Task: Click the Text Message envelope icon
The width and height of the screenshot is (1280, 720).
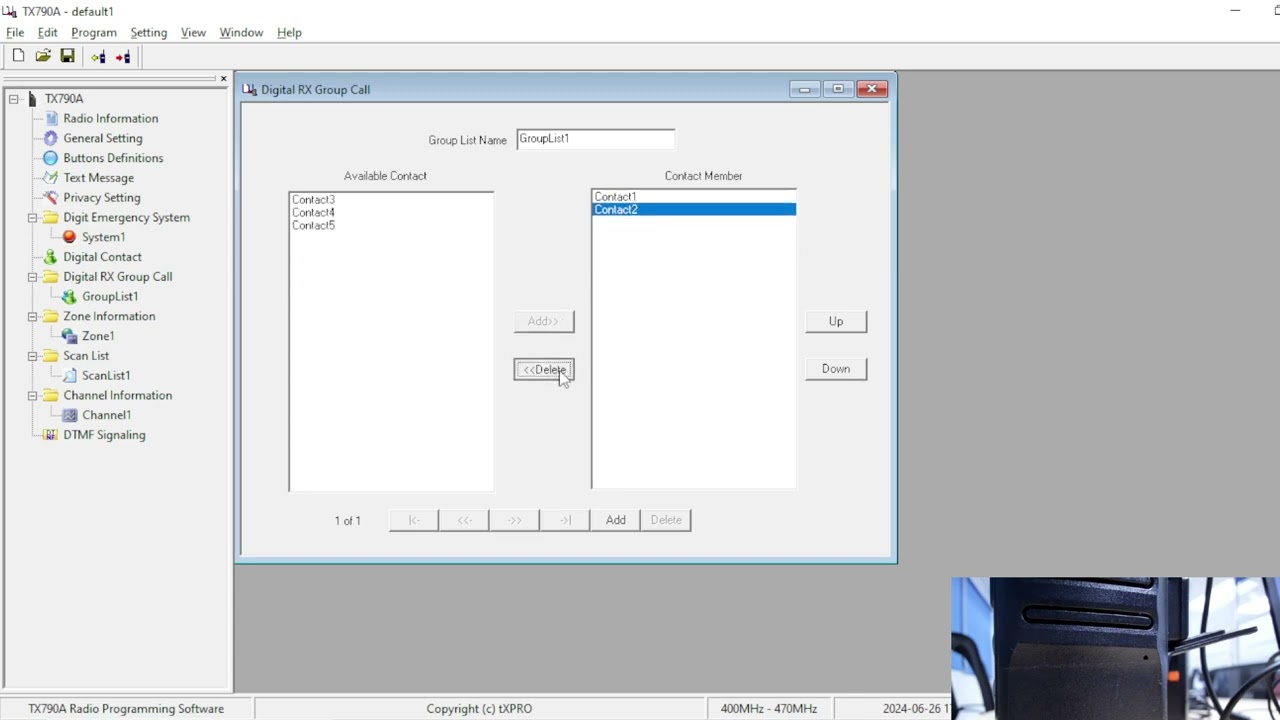Action: click(50, 178)
